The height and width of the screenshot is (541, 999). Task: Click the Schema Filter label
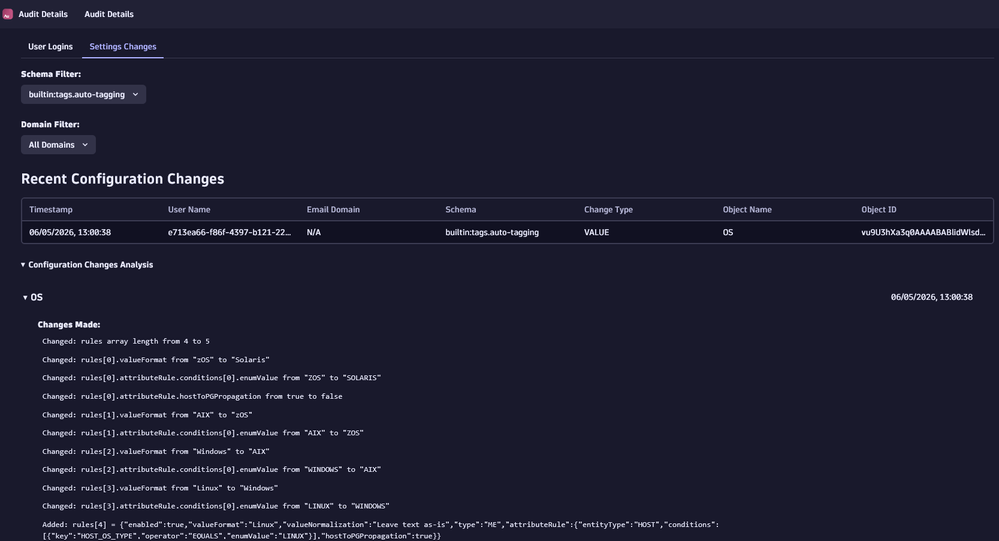pos(51,74)
